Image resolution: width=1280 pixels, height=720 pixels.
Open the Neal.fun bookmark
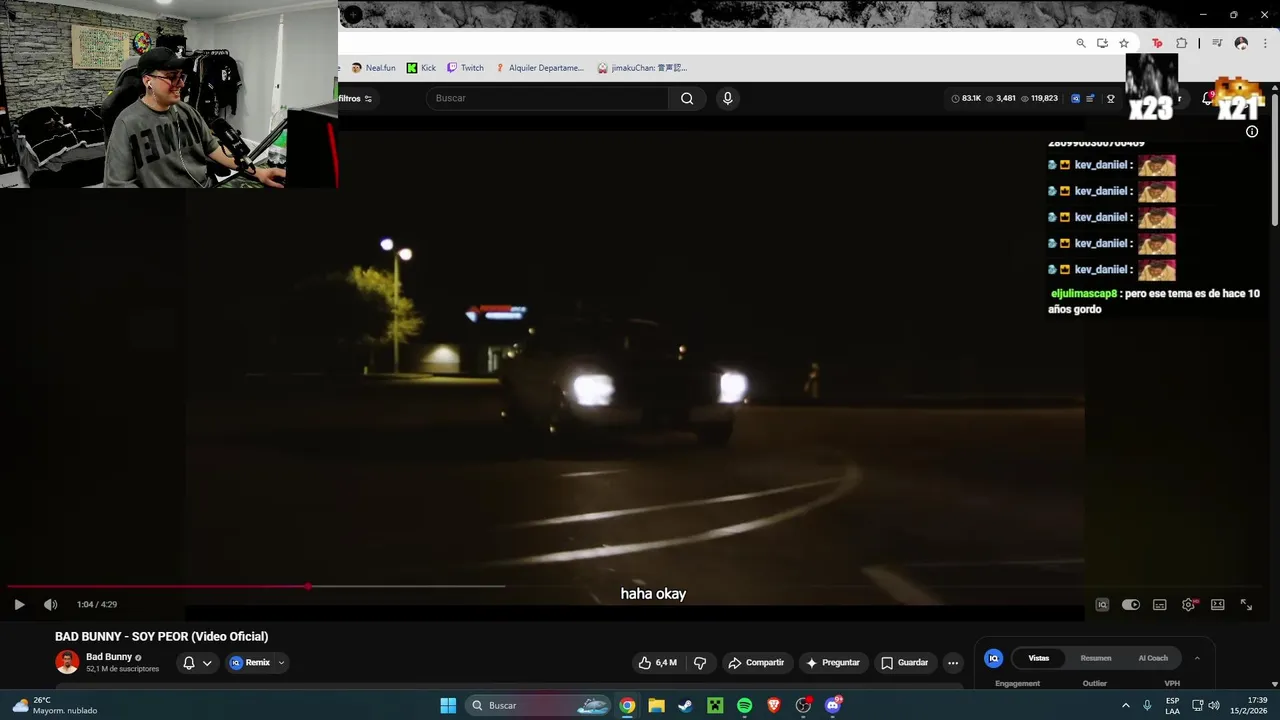pyautogui.click(x=373, y=68)
